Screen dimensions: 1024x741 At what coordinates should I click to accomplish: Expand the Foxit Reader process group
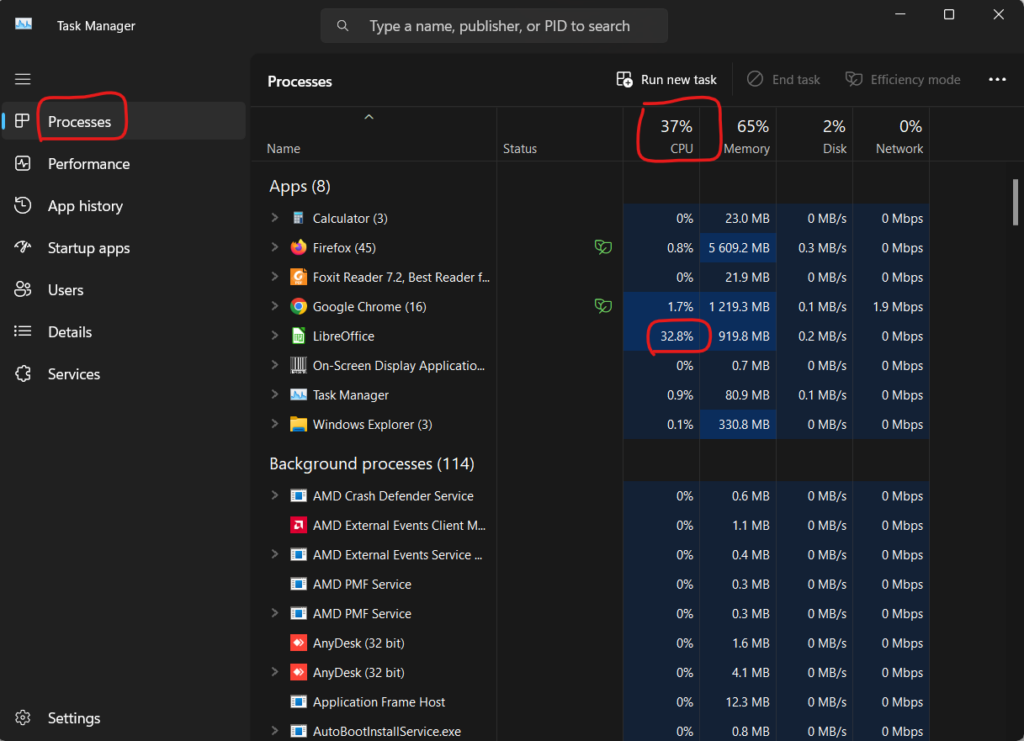pos(275,276)
